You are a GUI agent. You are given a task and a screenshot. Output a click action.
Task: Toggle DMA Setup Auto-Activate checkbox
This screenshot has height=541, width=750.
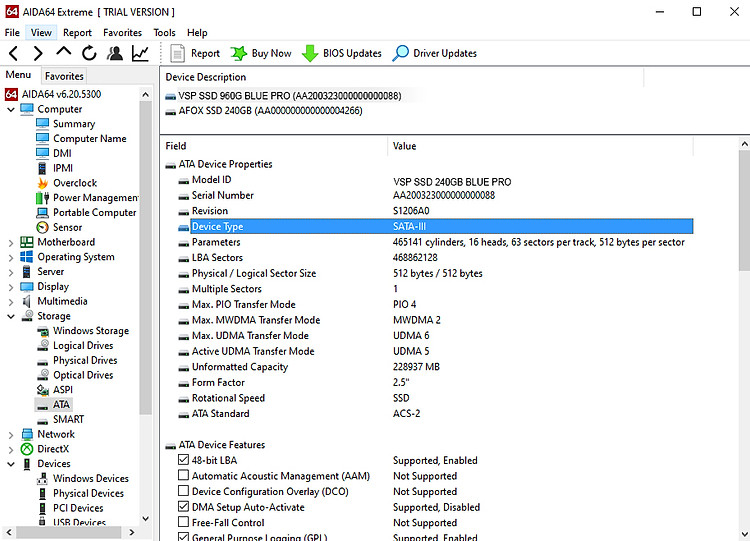click(183, 506)
